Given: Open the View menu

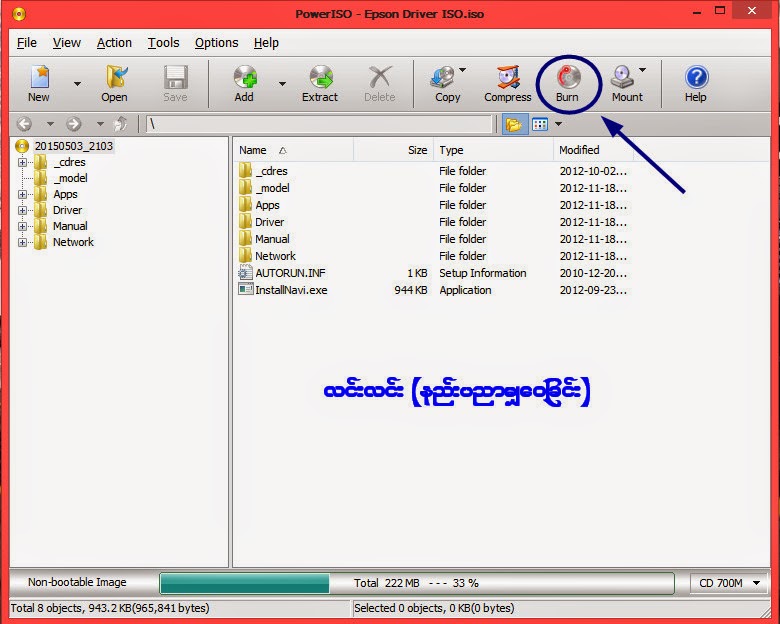Looking at the screenshot, I should tap(67, 43).
